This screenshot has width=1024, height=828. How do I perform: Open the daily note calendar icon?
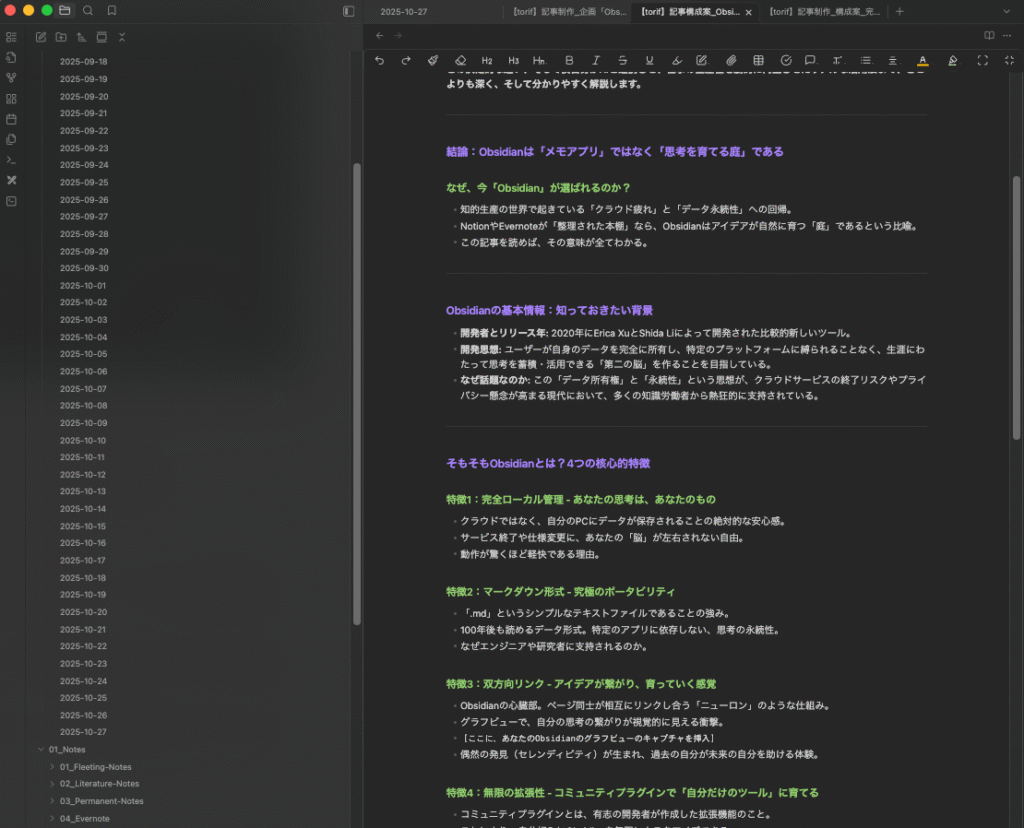click(11, 119)
